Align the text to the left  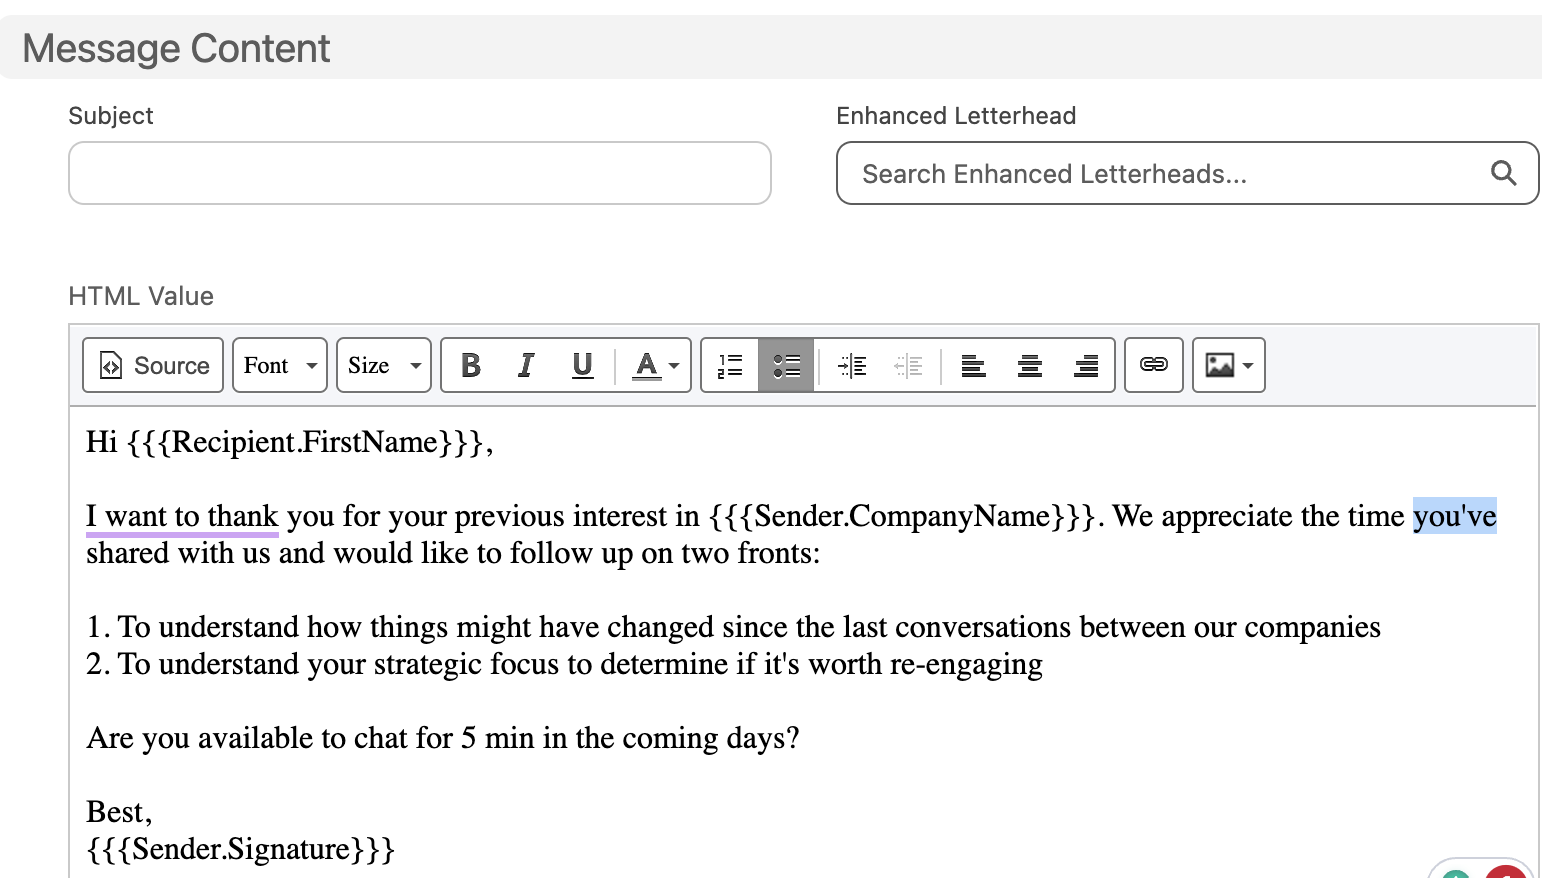[x=972, y=365]
